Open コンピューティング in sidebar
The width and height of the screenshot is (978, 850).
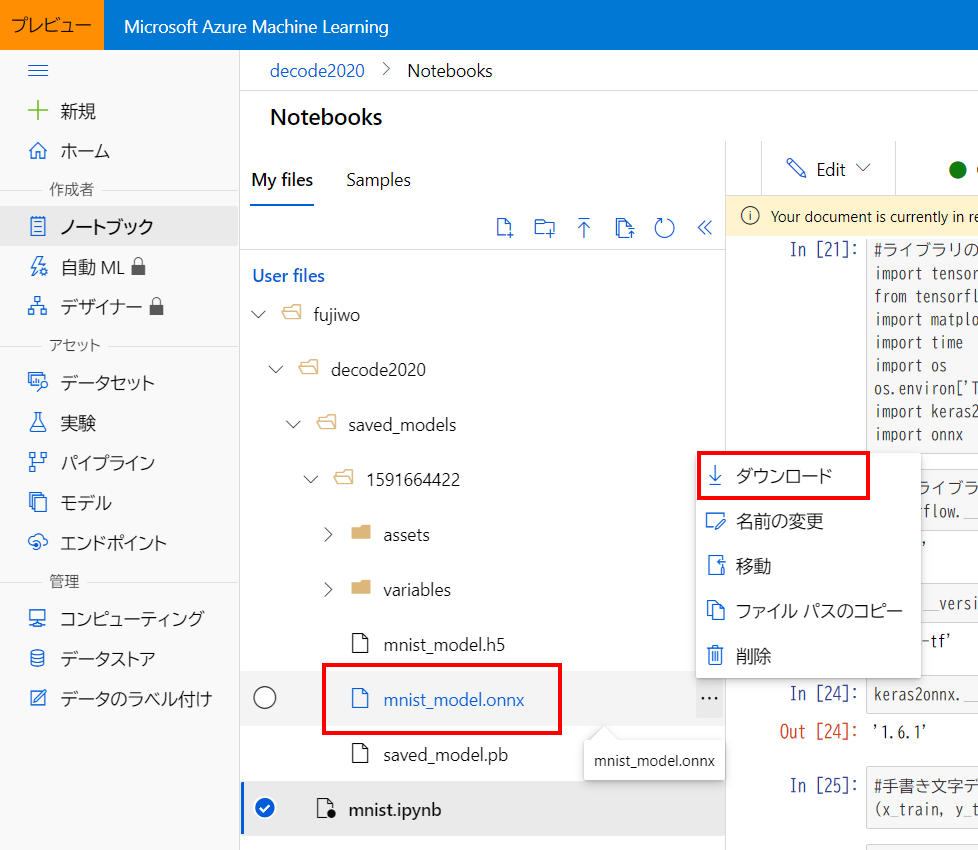(x=116, y=618)
